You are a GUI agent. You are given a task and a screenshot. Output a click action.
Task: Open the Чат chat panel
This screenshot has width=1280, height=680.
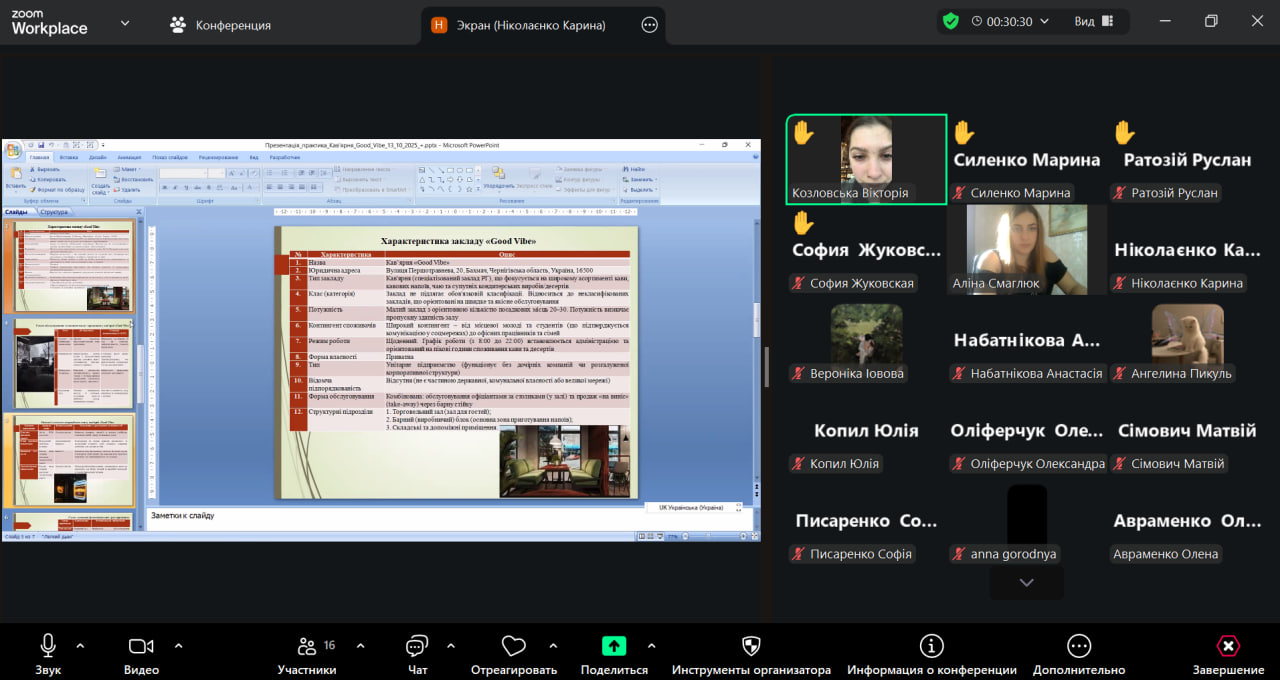point(417,646)
